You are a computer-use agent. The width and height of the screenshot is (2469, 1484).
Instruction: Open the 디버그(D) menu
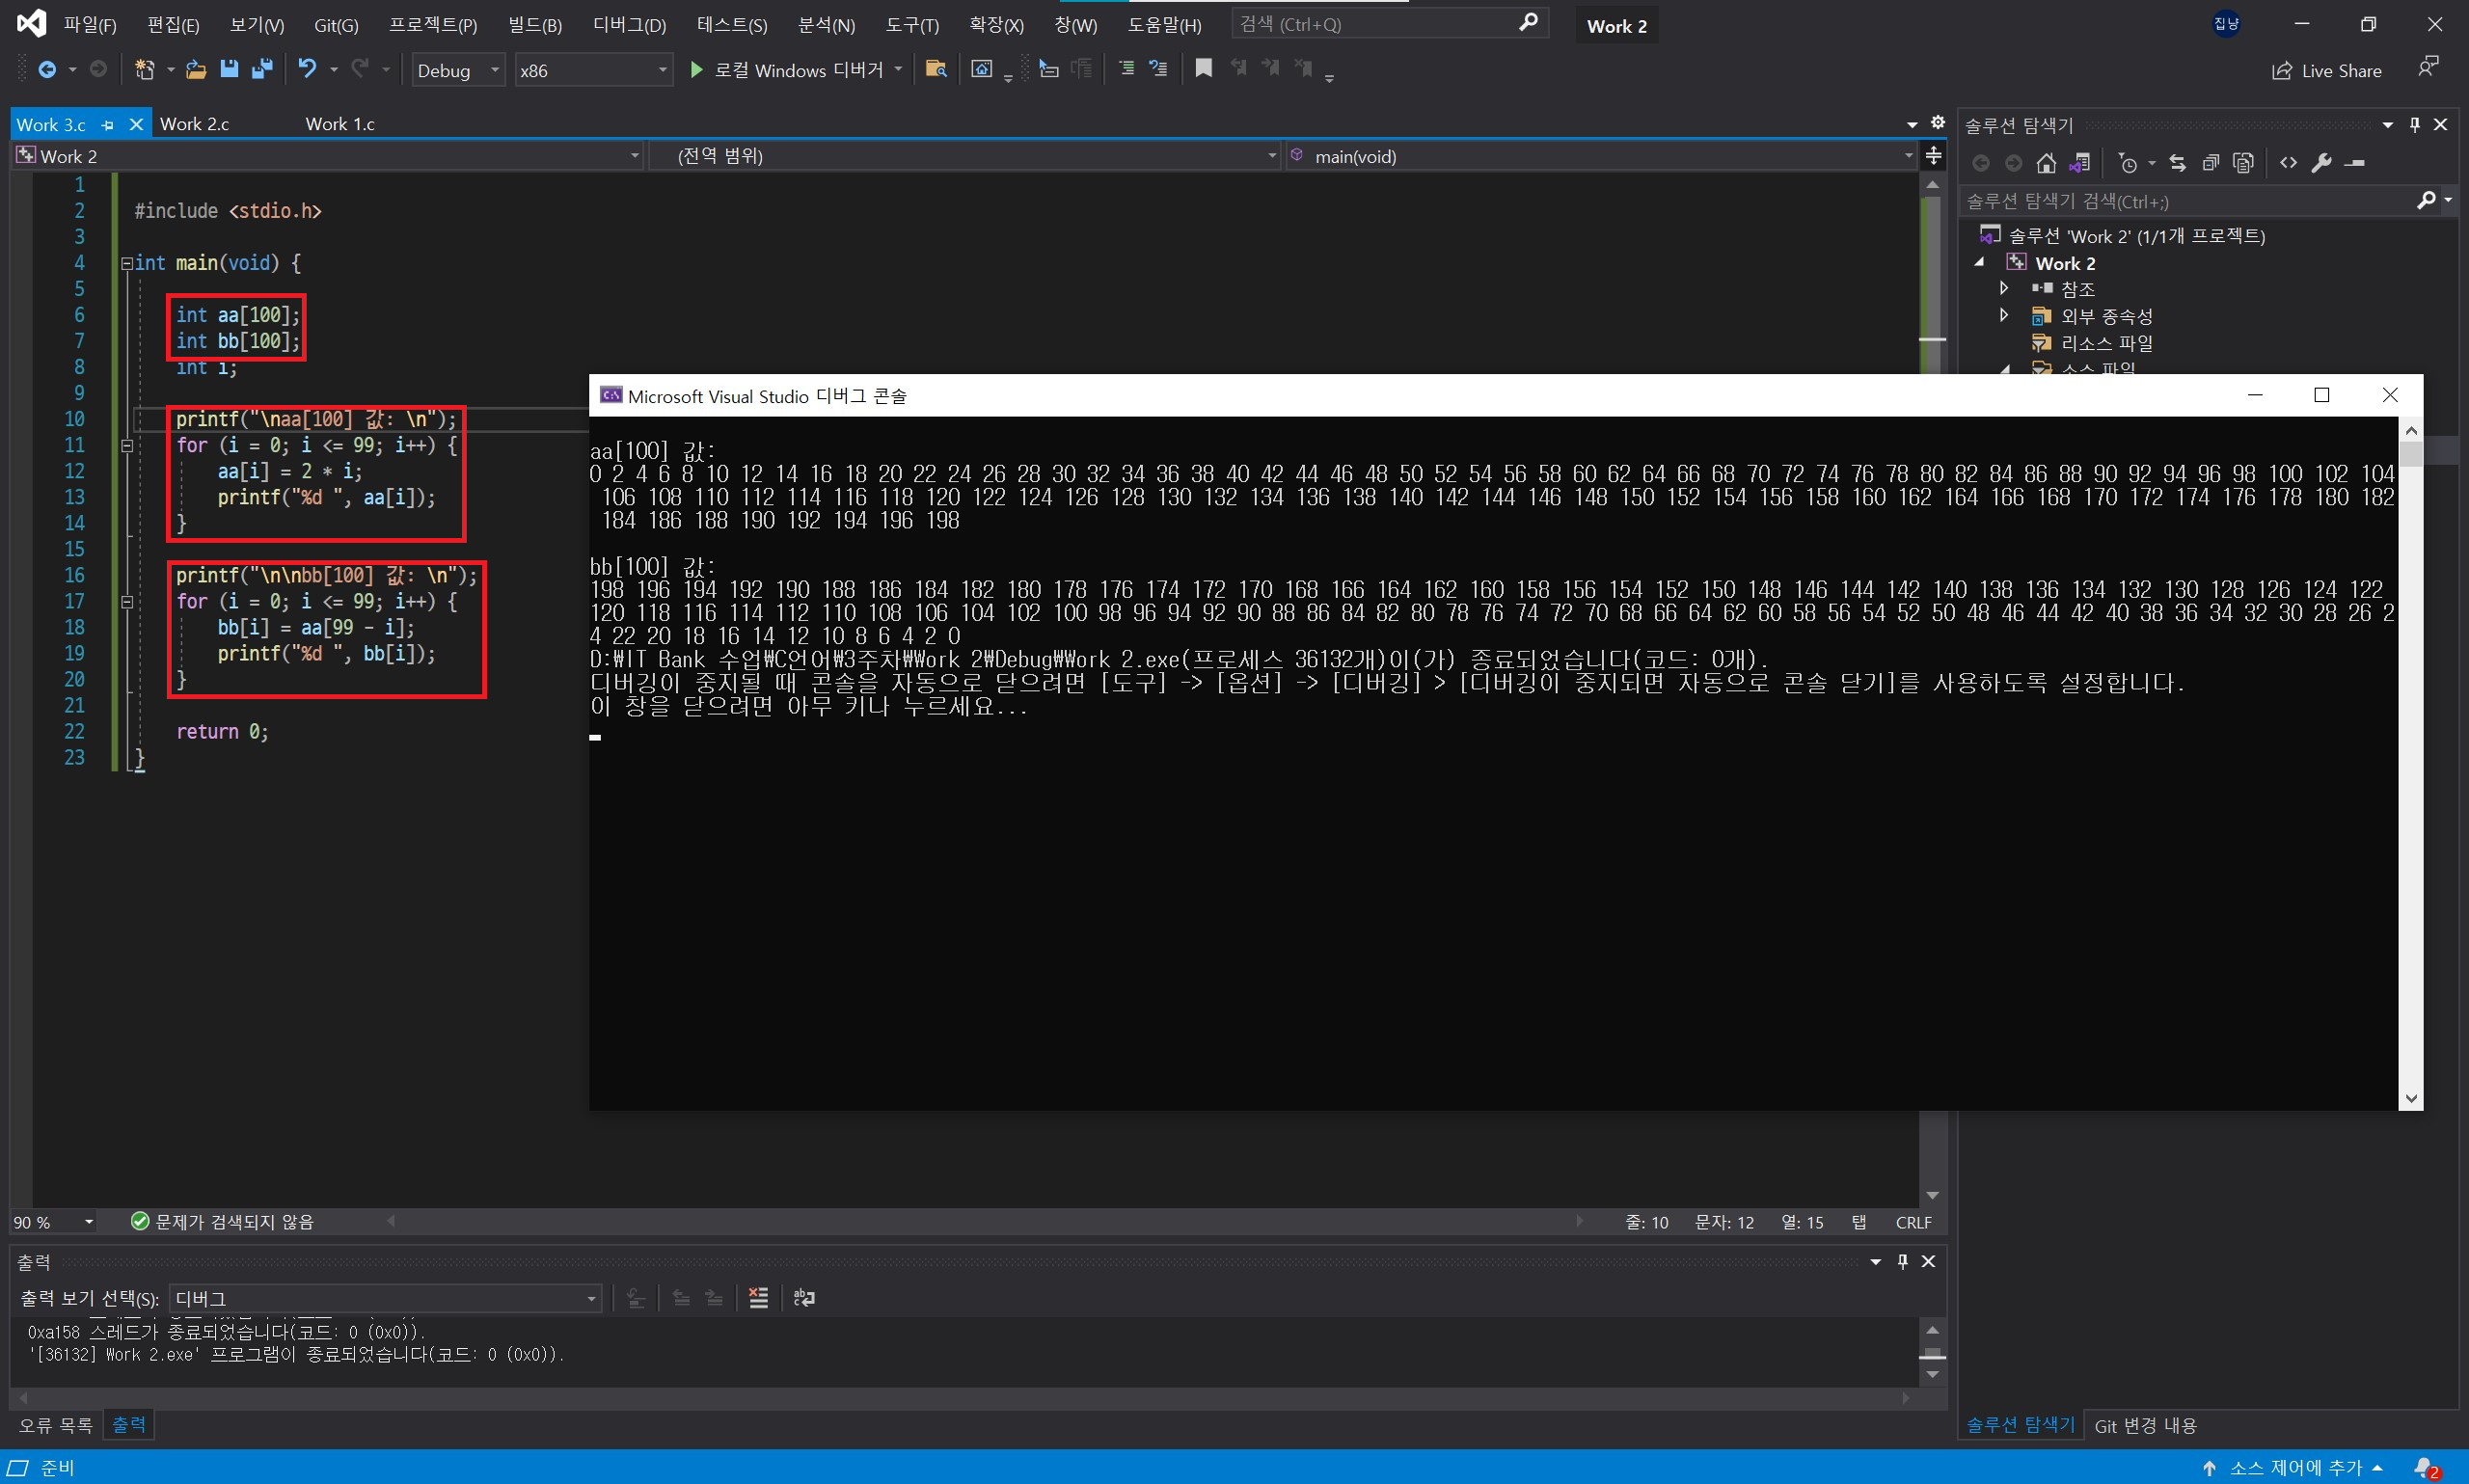(629, 25)
